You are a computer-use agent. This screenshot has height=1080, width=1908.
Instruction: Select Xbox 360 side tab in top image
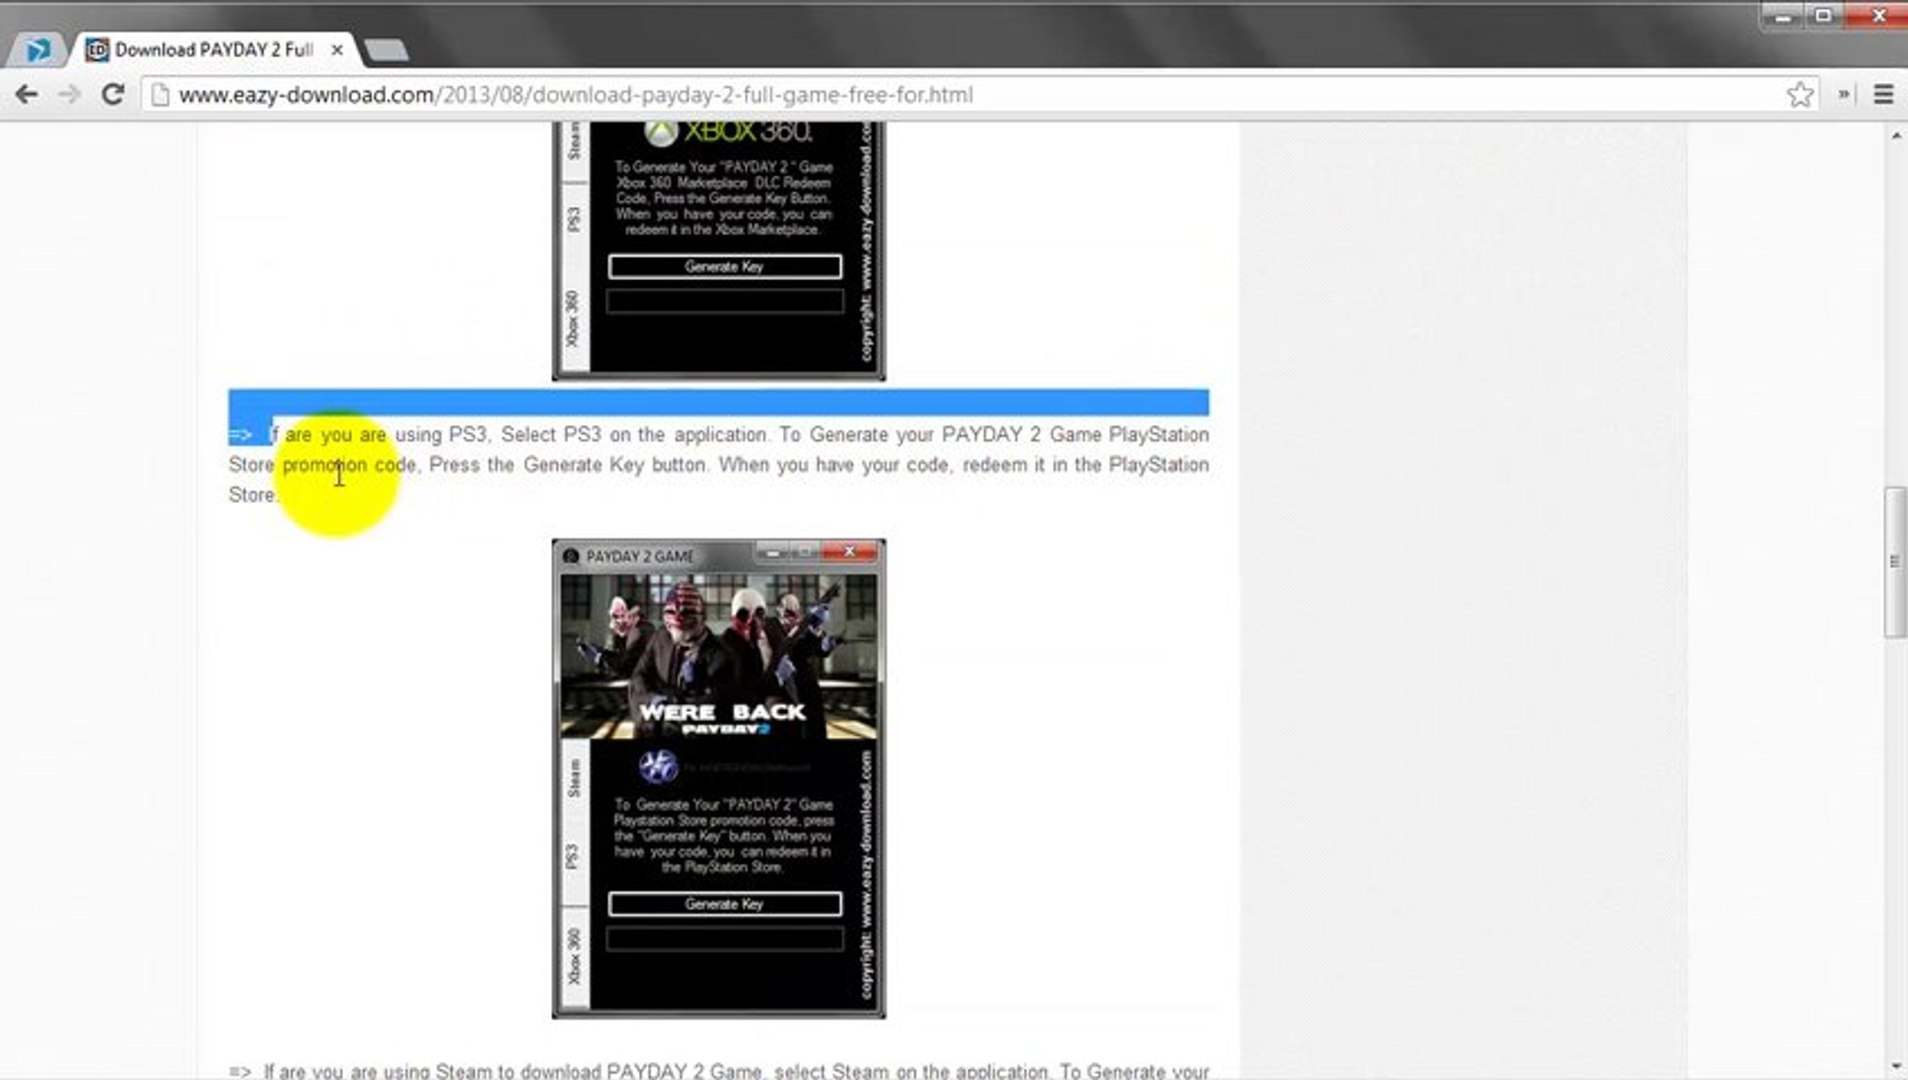point(574,318)
